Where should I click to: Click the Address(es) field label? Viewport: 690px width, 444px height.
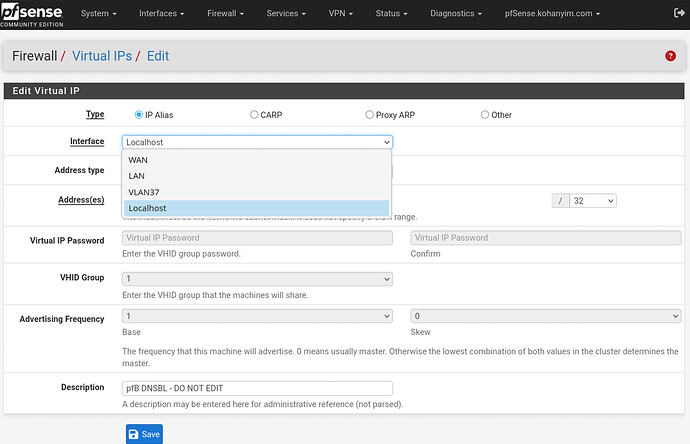tap(81, 200)
